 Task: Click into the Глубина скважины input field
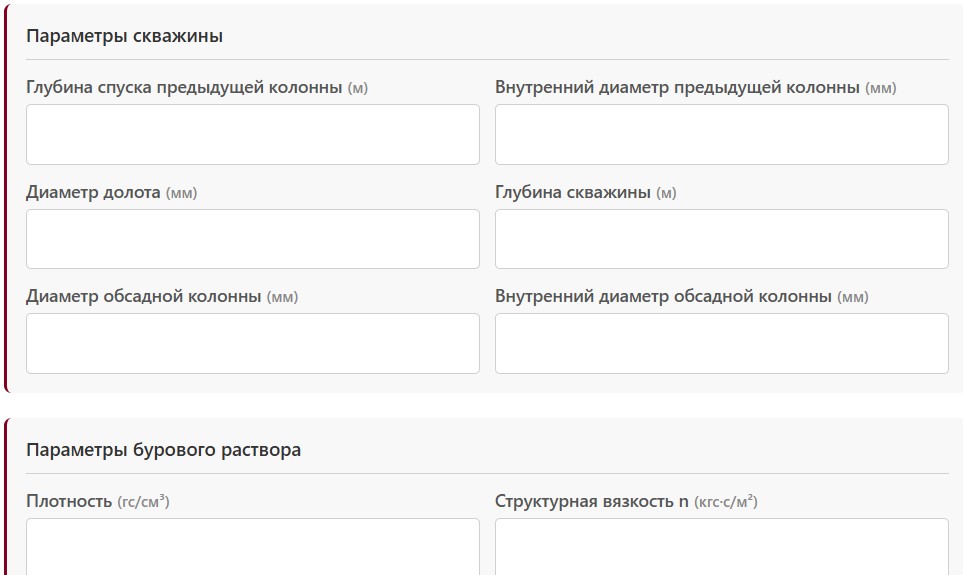[721, 239]
